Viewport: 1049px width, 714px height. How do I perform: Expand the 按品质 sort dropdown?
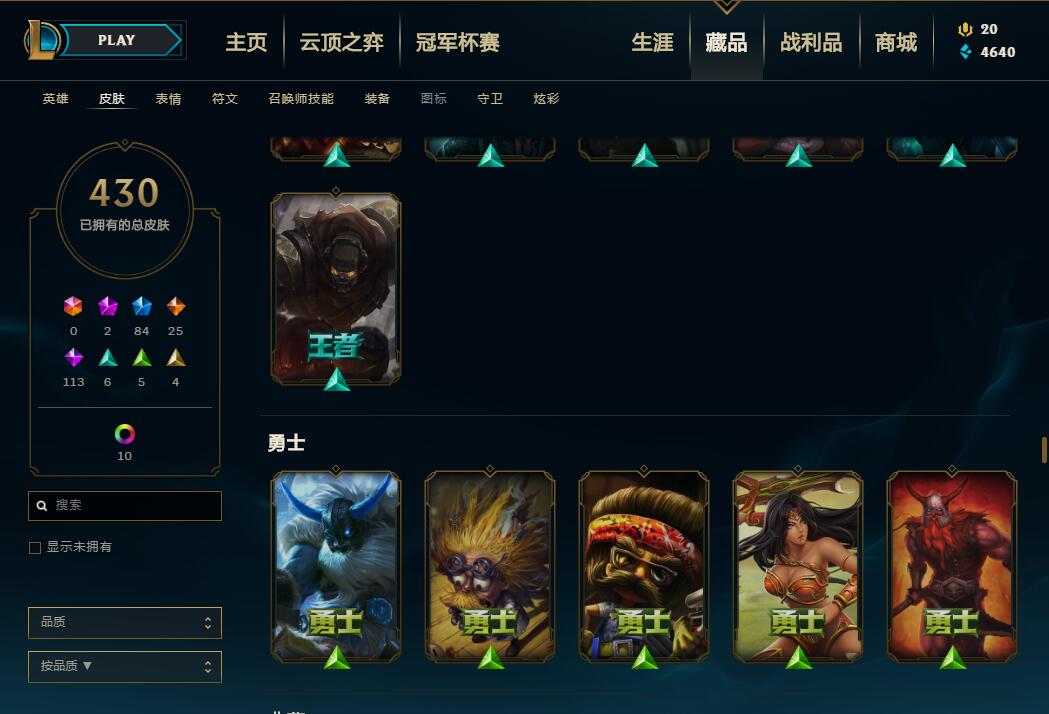124,666
